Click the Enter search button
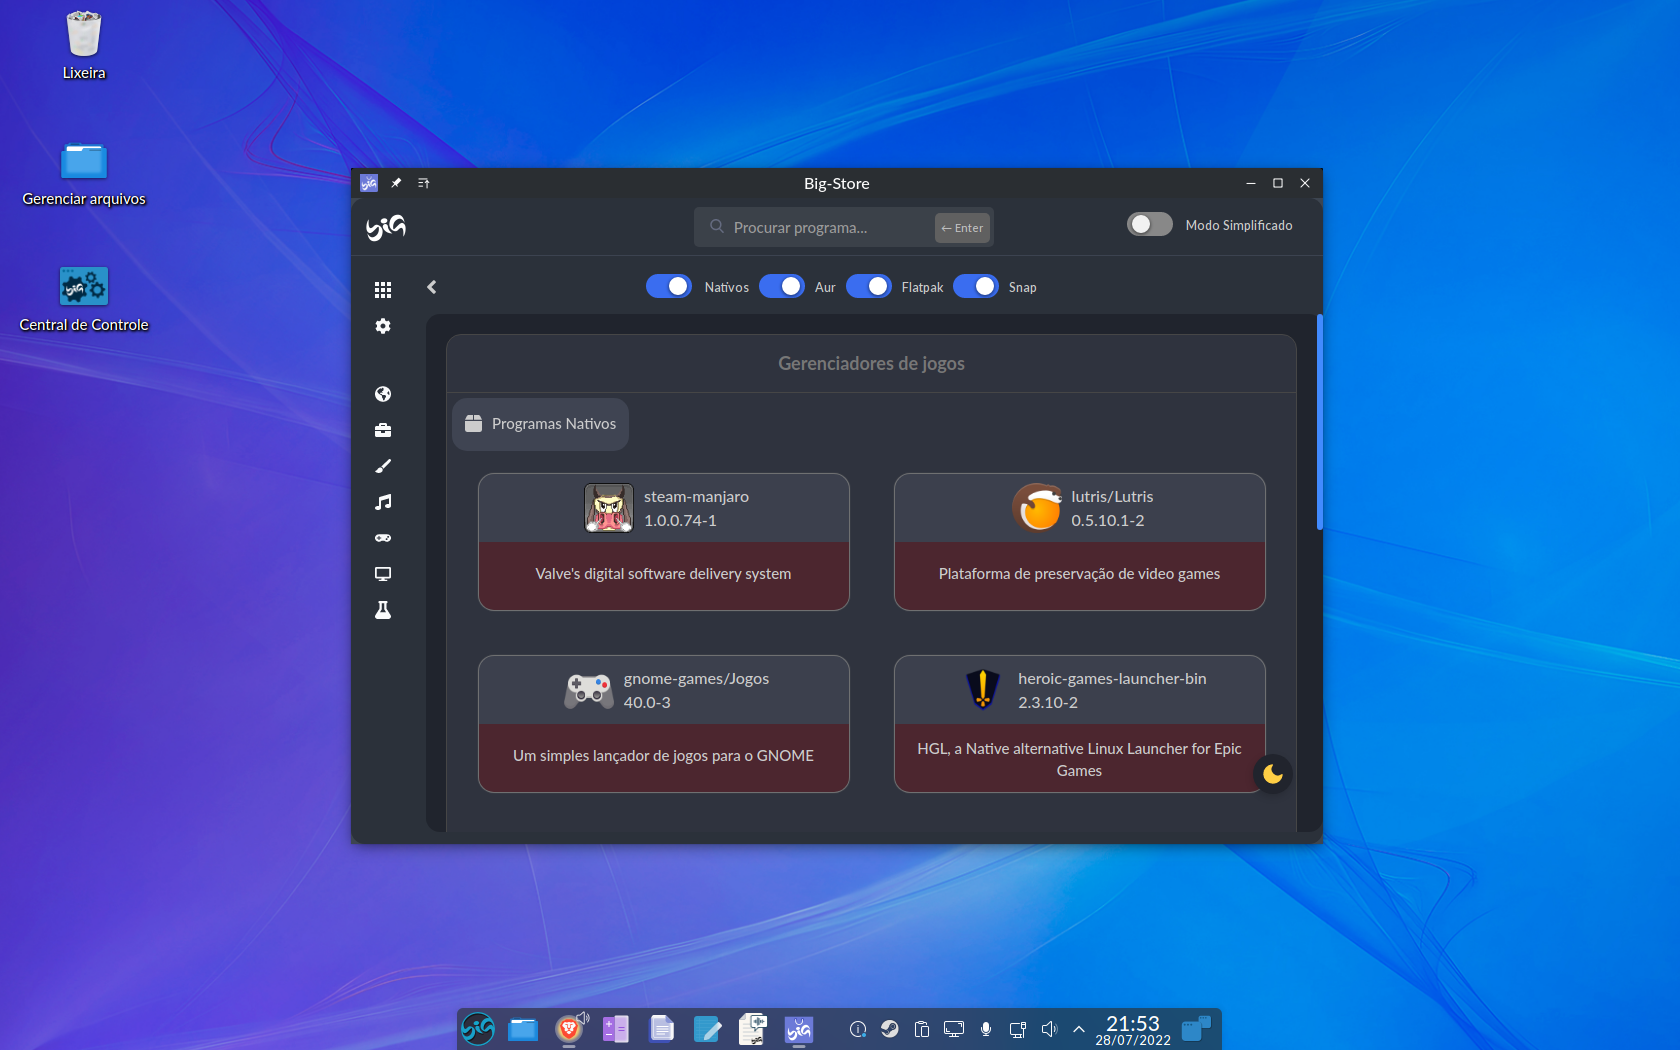The image size is (1680, 1050). (x=963, y=228)
